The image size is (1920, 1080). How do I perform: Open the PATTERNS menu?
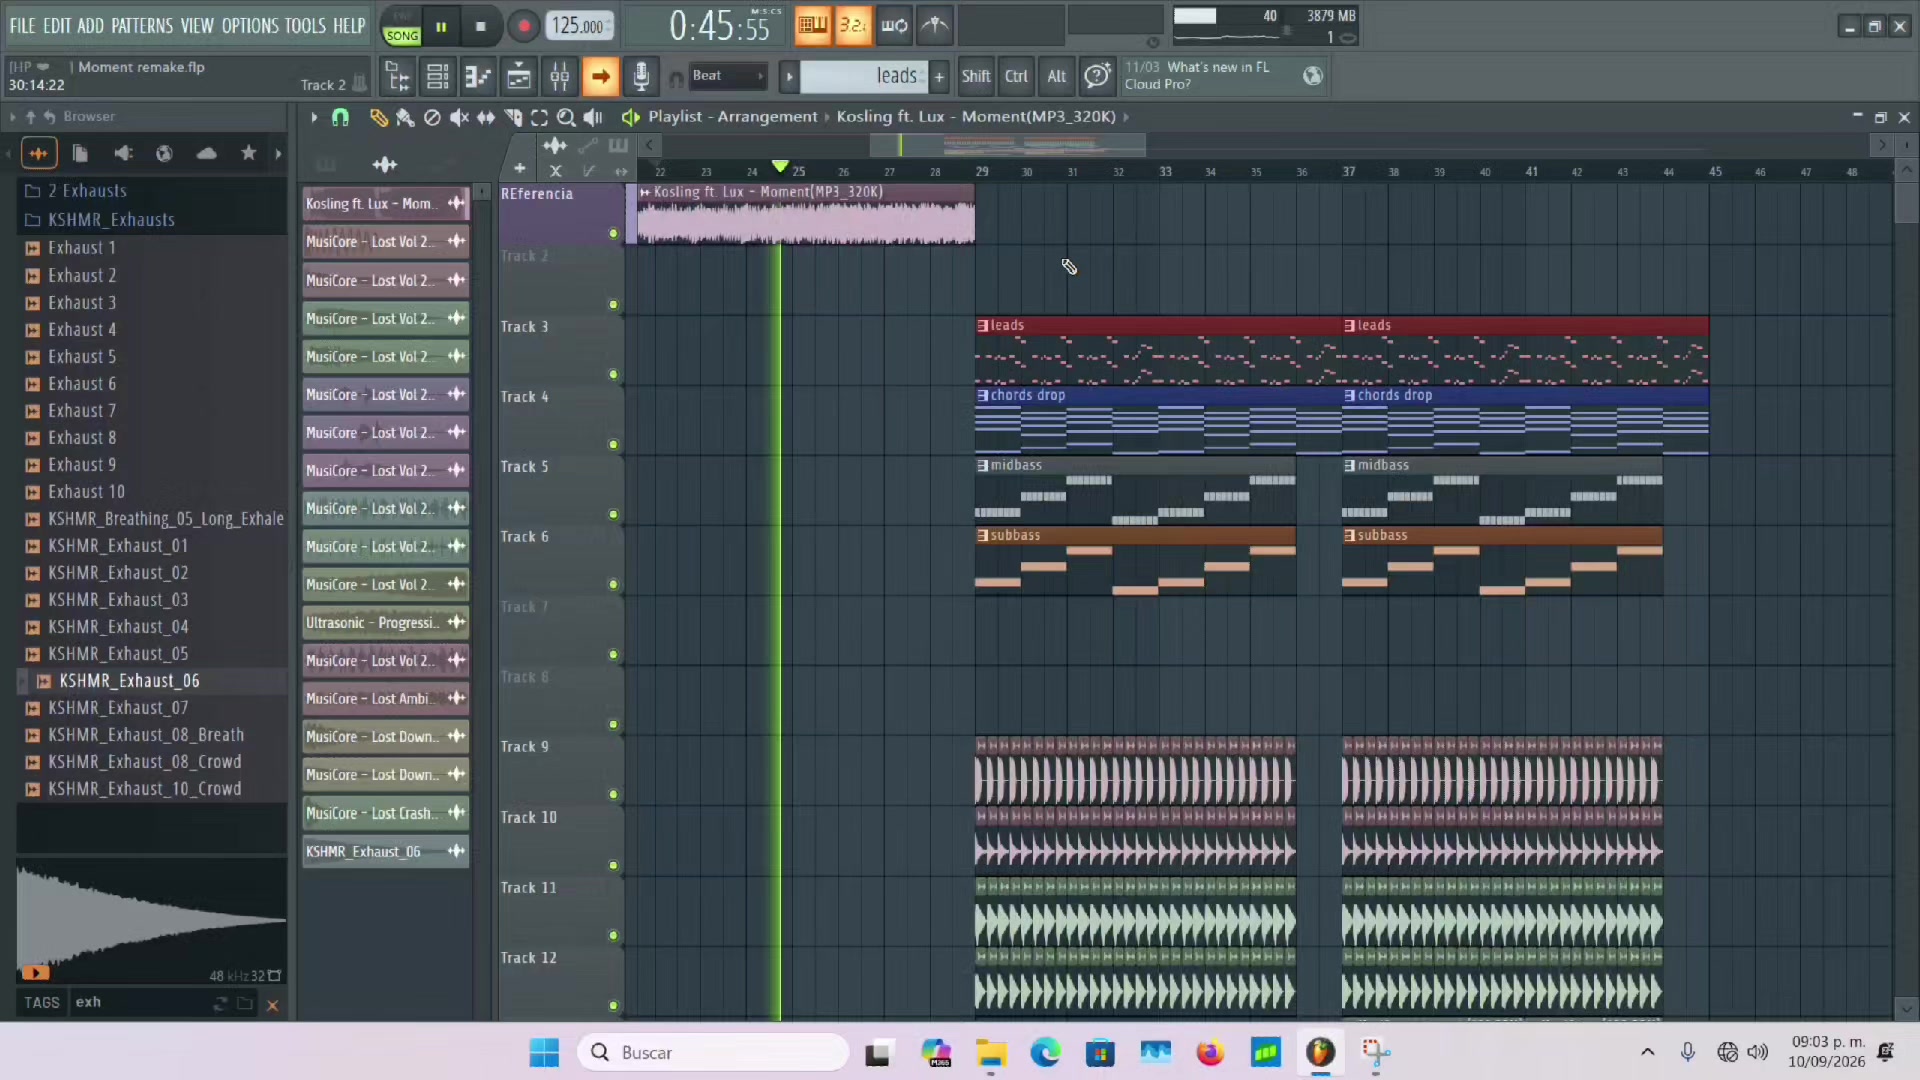point(142,26)
